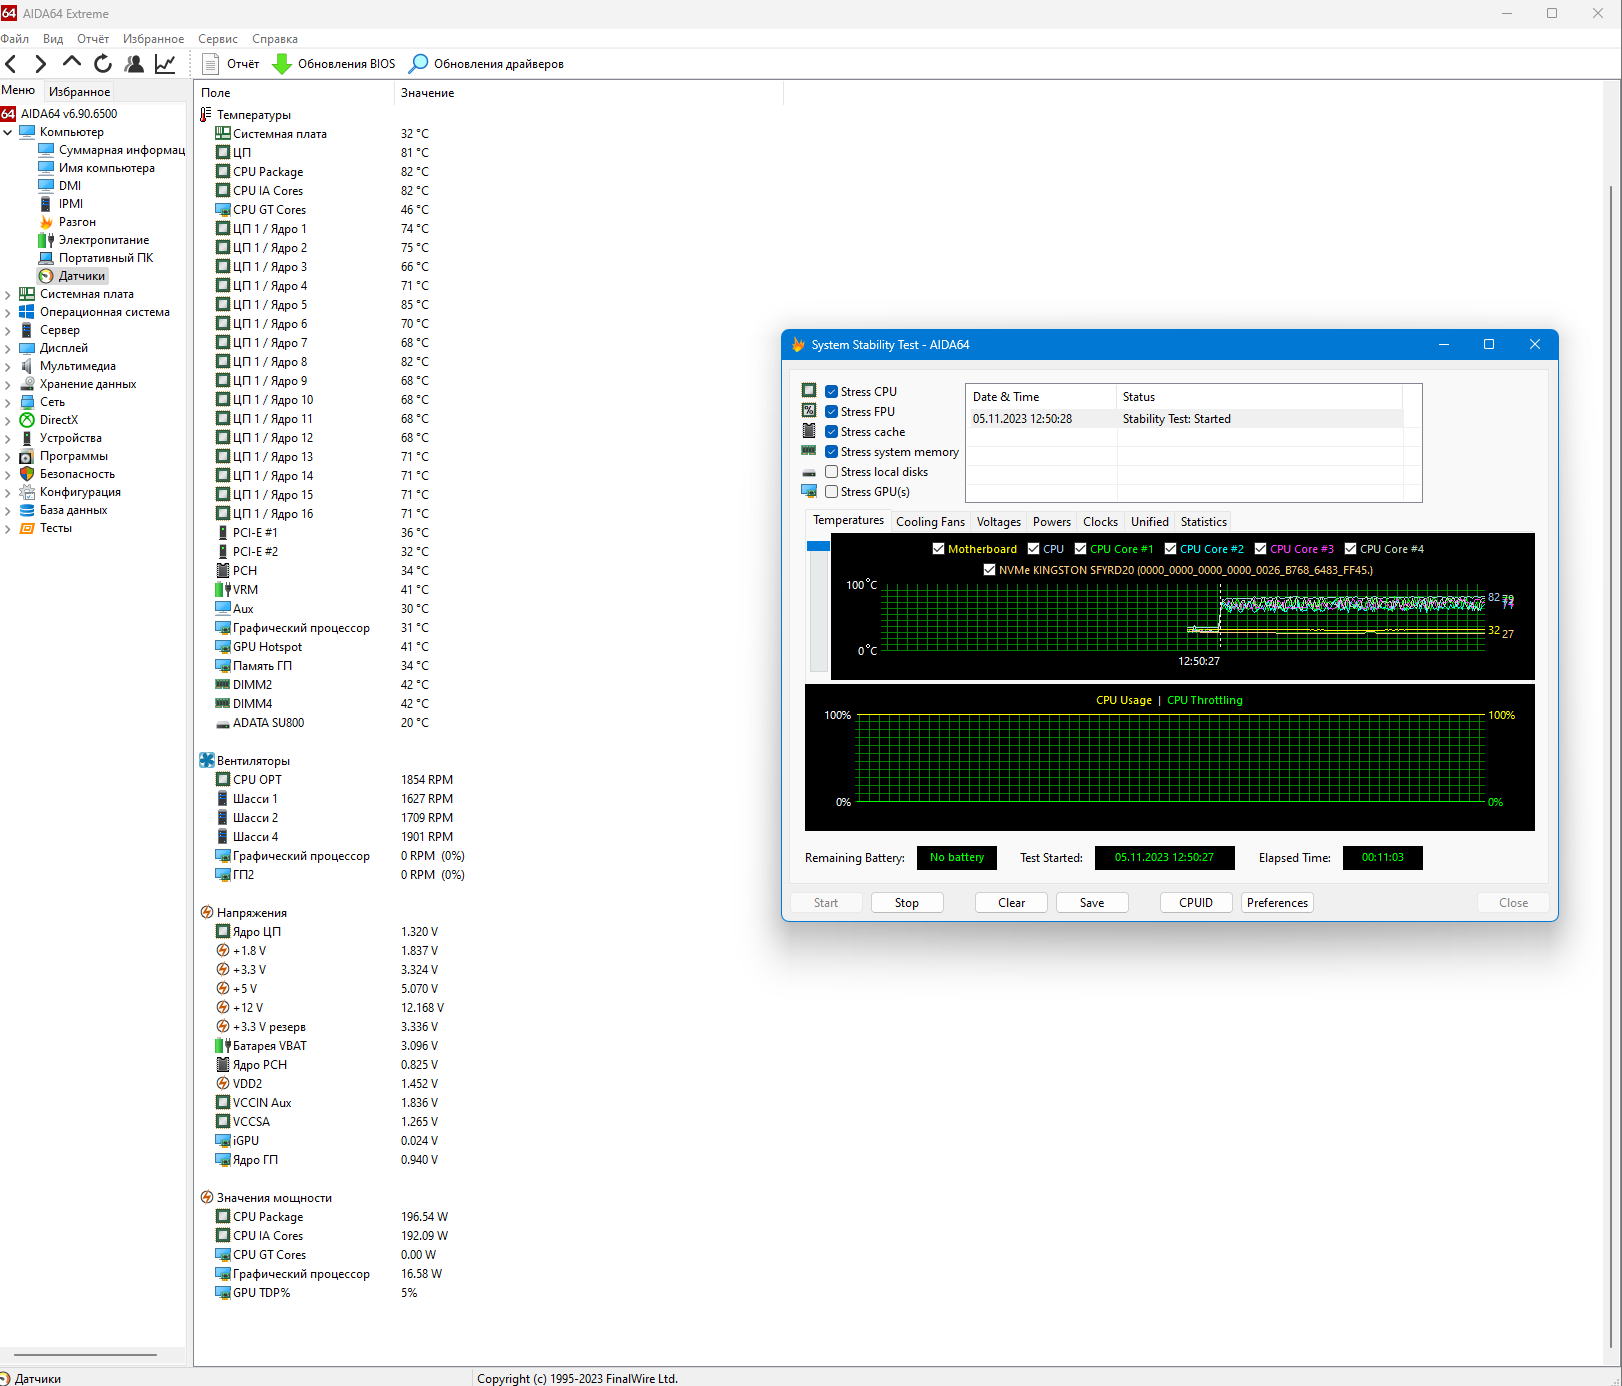Expand the Операционная система tree node
Viewport: 1622px width, 1386px height.
(x=8, y=312)
